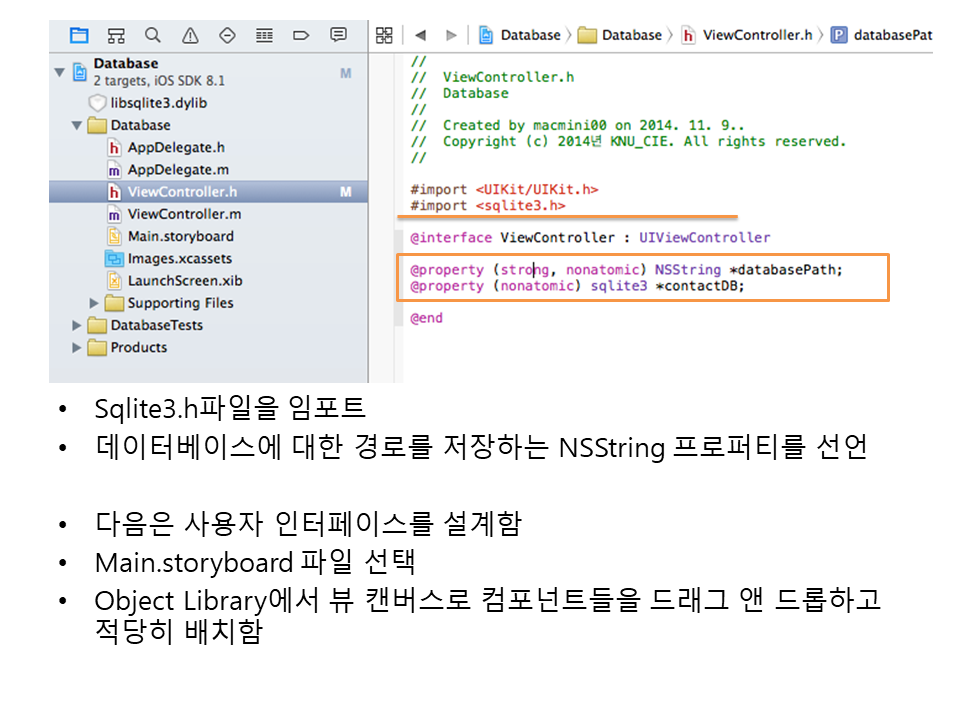960x720 pixels.
Task: Select the Symbol navigator icon
Action: point(115,35)
